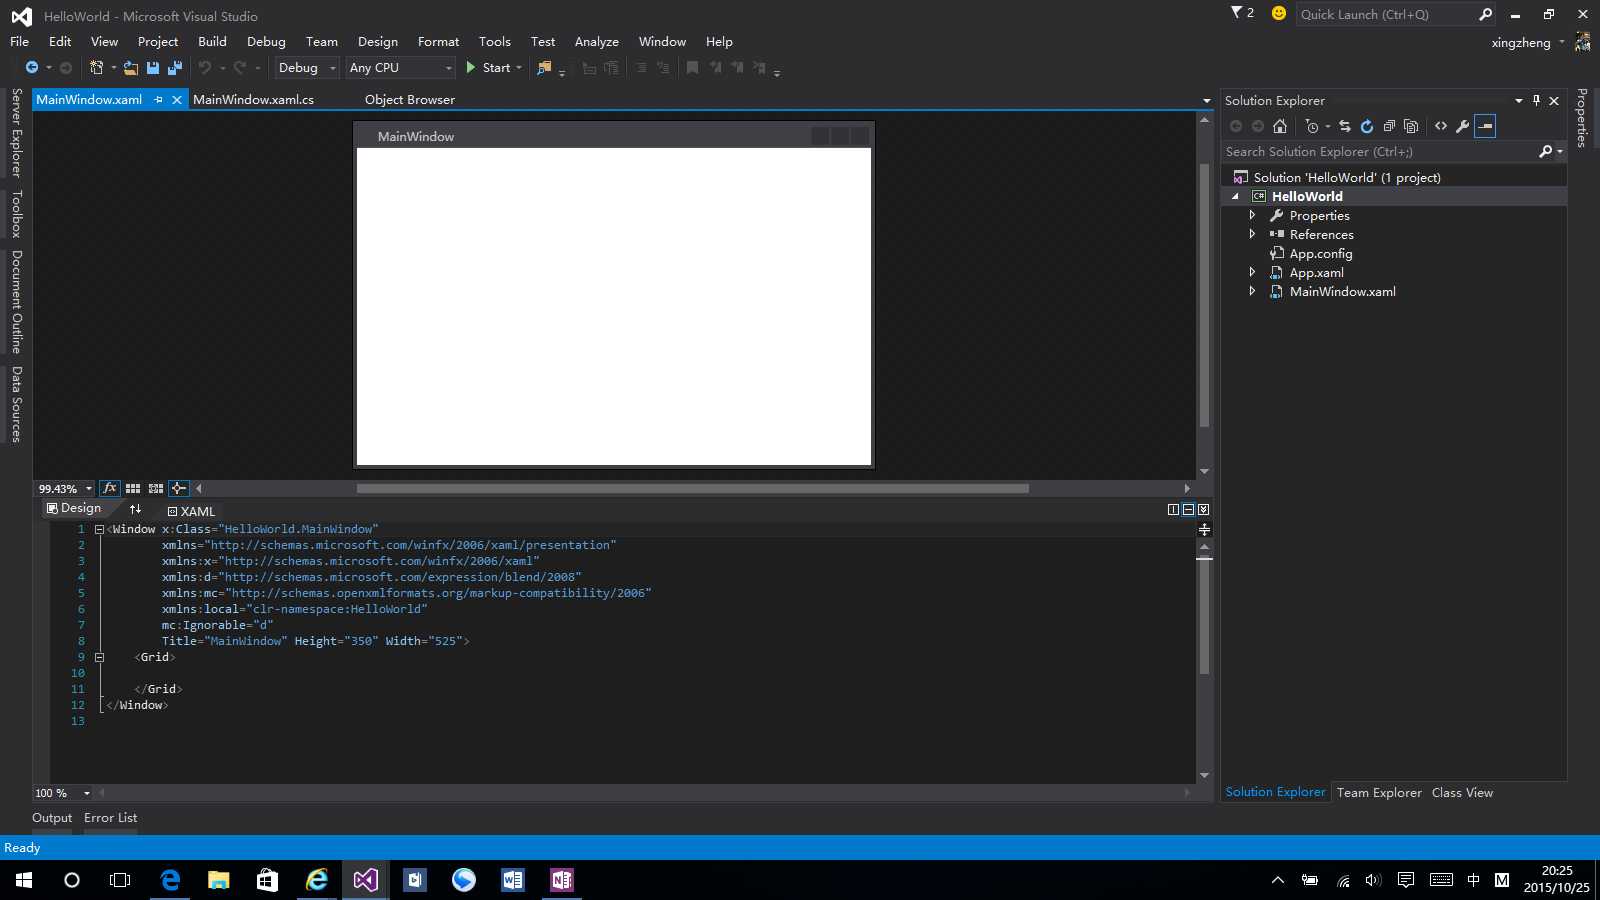Collapse the Grid element in XAML editor
Viewport: 1600px width, 900px height.
(99, 657)
